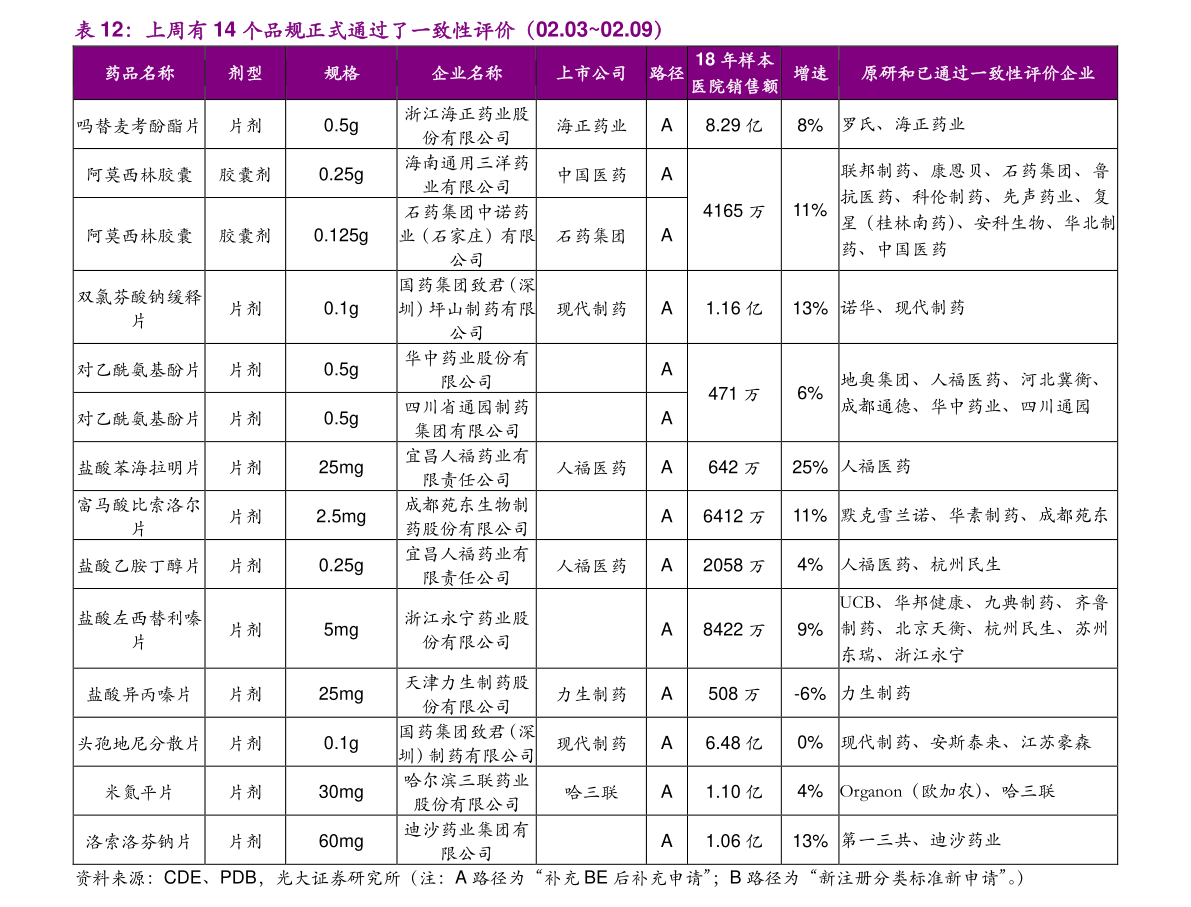This screenshot has width=1191, height=907.
Task: Click the '盐酸乙胺丁醇片' drug name cell
Action: click(138, 566)
